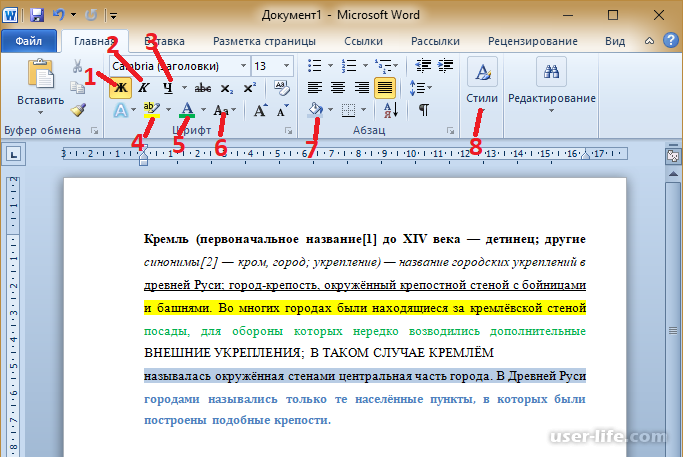Open the font name dropdown arrow
The width and height of the screenshot is (683, 457).
pyautogui.click(x=243, y=66)
